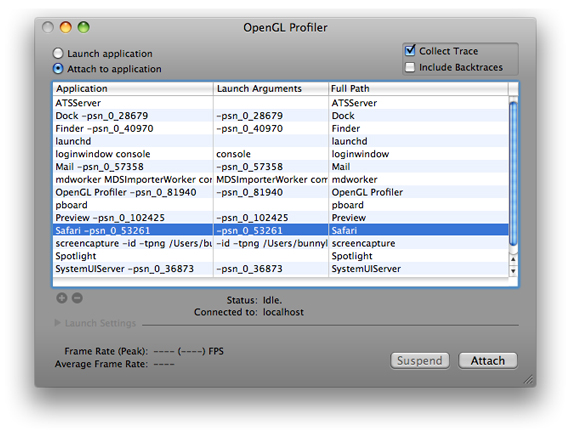Image resolution: width=570 pixels, height=431 pixels.
Task: Click the Mail entry in Full Path column
Action: pos(418,167)
